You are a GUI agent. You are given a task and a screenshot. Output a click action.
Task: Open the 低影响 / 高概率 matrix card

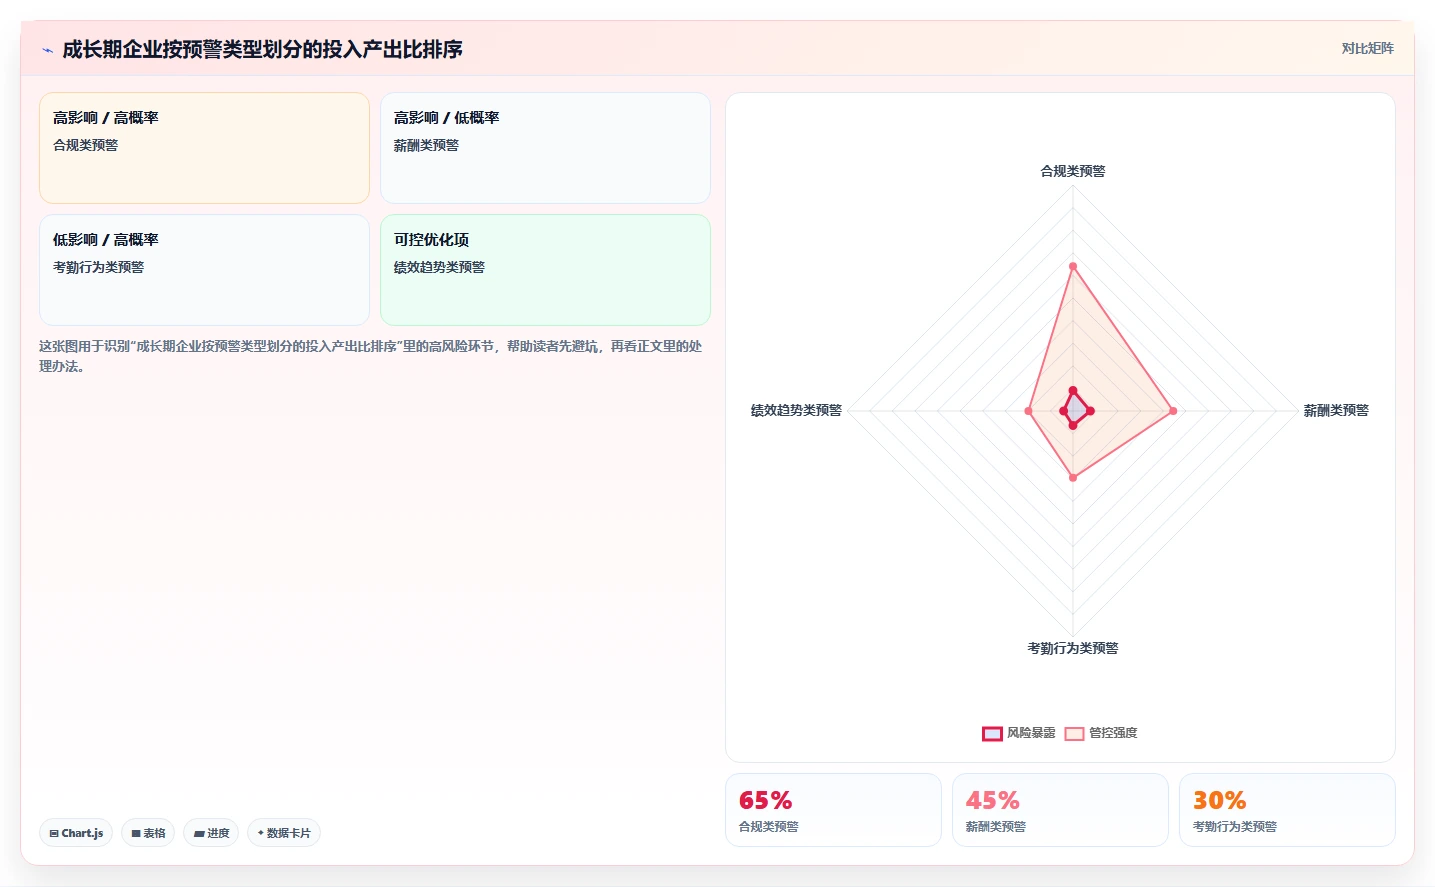[204, 270]
